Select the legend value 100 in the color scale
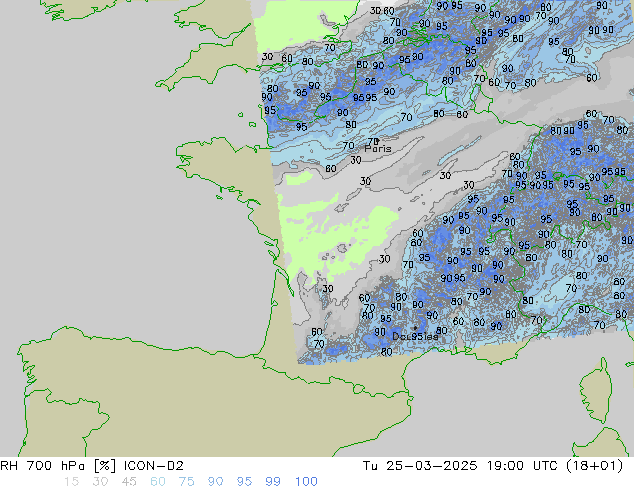 click(x=306, y=482)
